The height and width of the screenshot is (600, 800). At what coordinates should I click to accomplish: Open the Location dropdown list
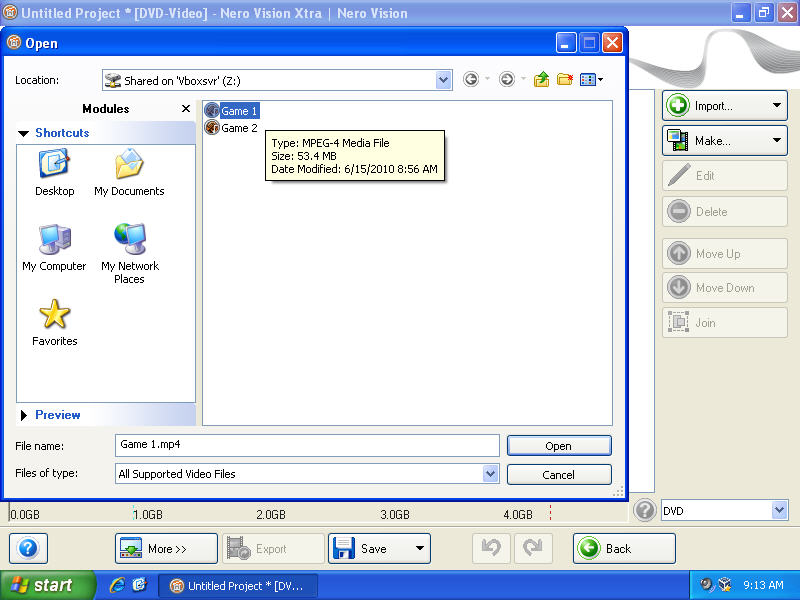[x=443, y=80]
